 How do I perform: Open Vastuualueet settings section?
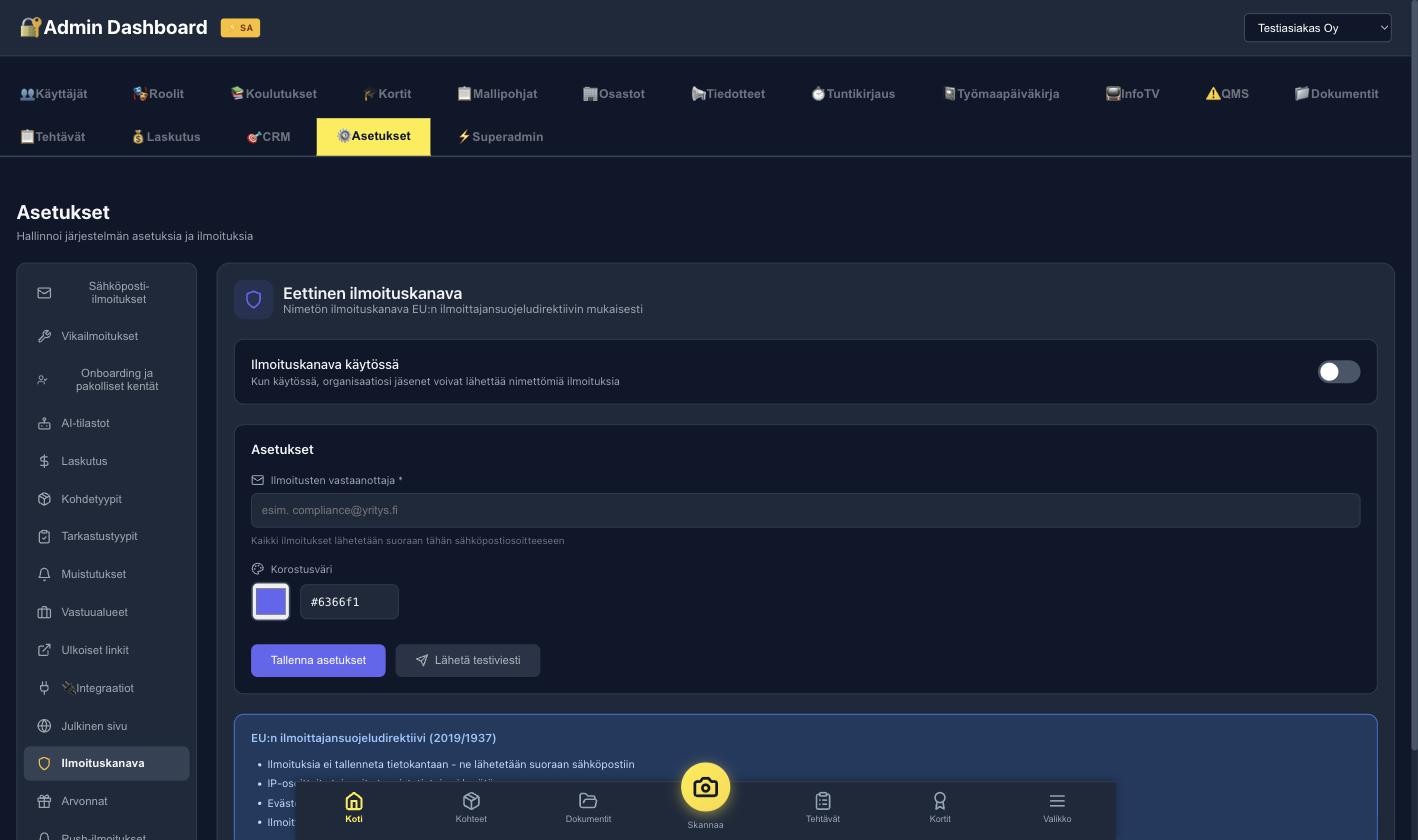pyautogui.click(x=106, y=612)
